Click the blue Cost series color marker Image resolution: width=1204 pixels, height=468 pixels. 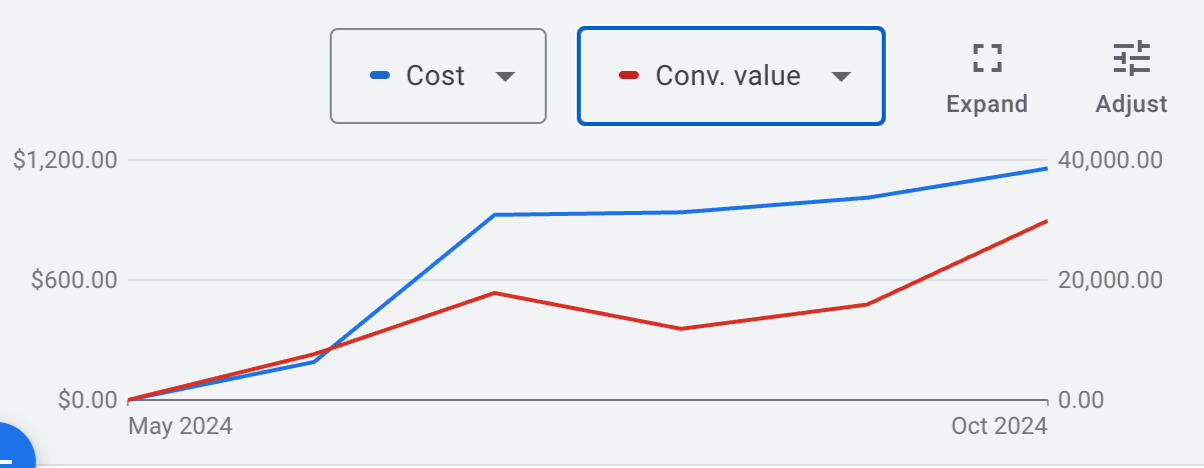pyautogui.click(x=379, y=75)
